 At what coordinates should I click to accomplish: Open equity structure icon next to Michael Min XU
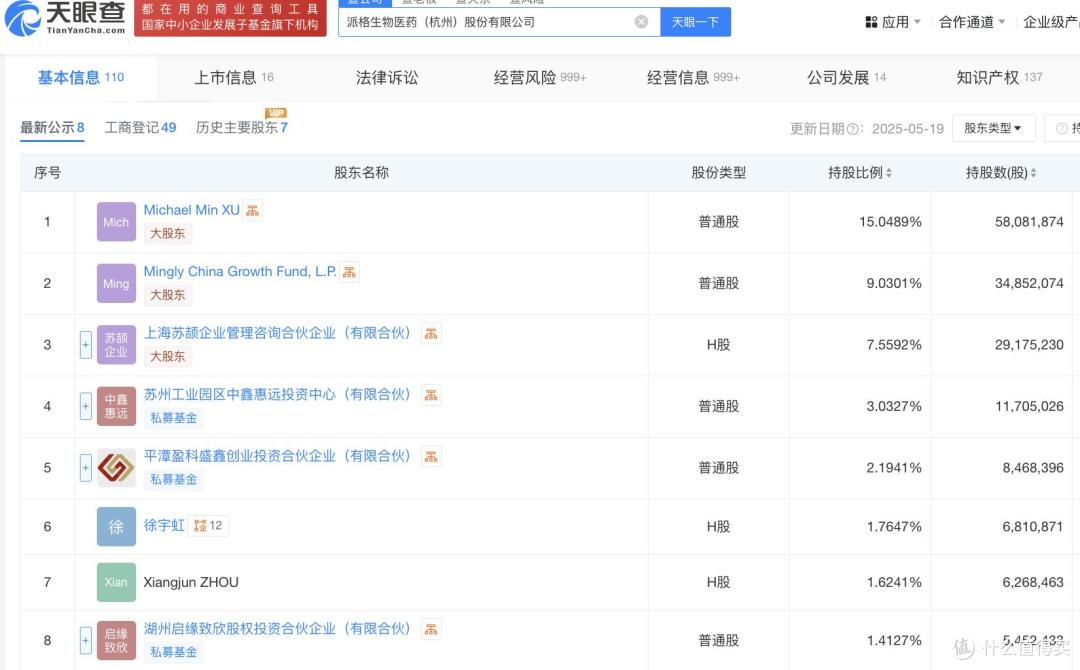pyautogui.click(x=253, y=211)
